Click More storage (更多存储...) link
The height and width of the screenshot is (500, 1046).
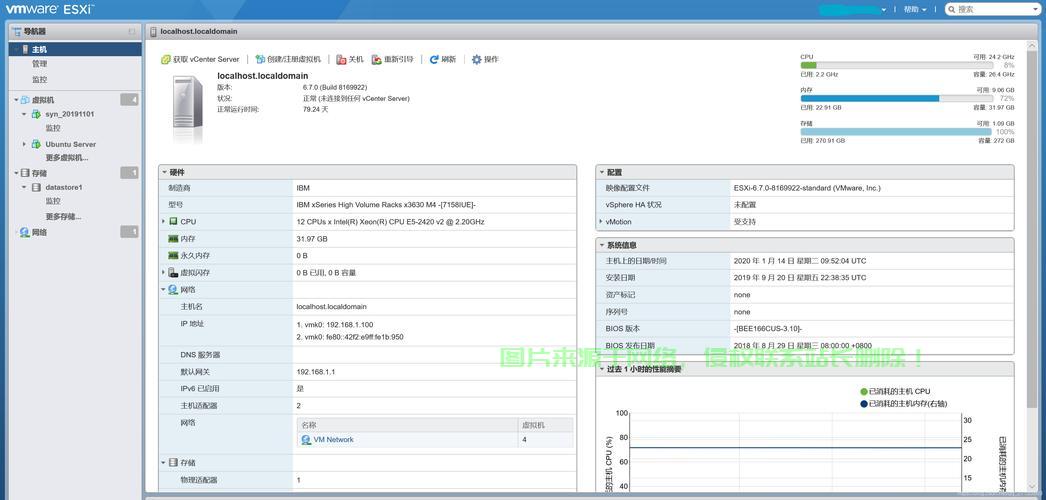(x=63, y=217)
